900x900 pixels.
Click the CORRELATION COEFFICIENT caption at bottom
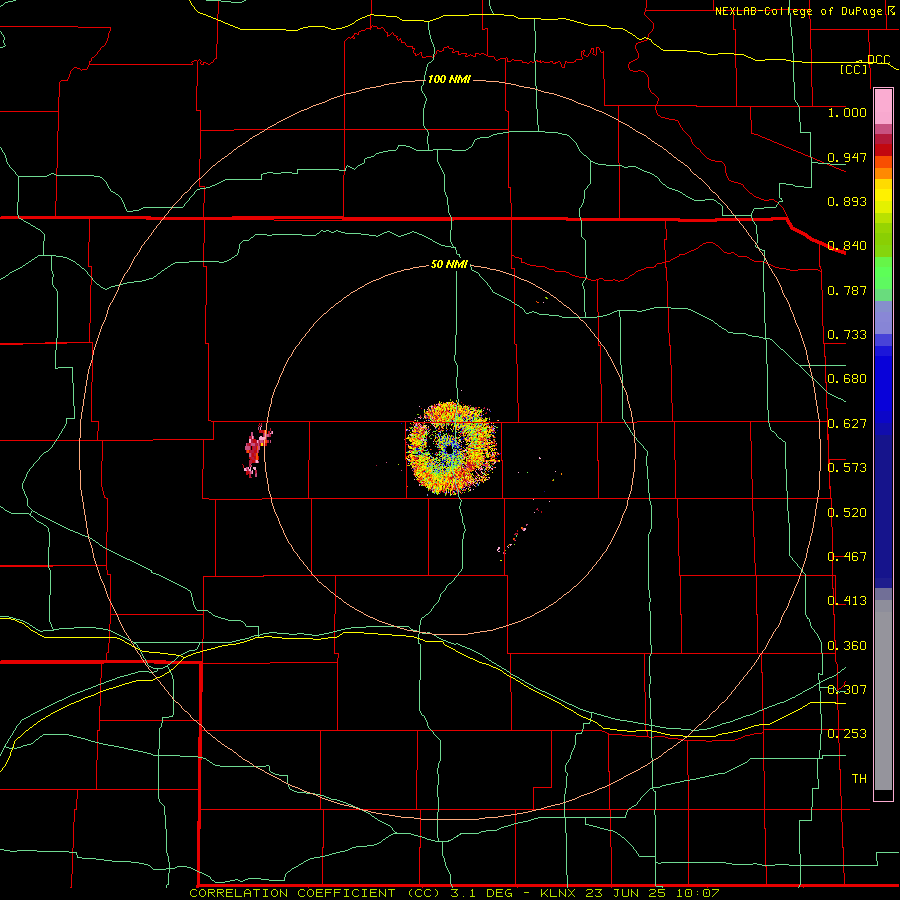pyautogui.click(x=455, y=893)
